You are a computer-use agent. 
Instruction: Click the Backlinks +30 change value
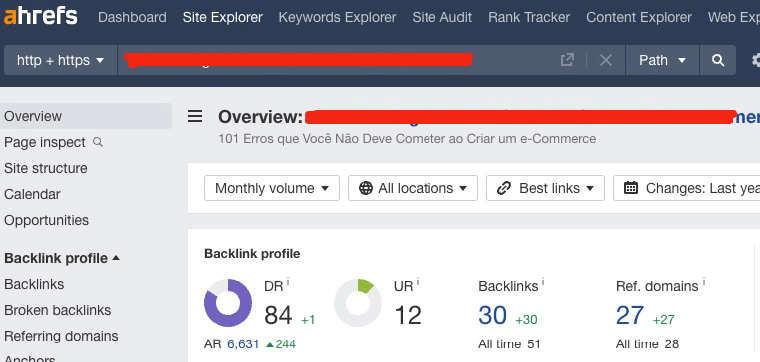pyautogui.click(x=526, y=320)
